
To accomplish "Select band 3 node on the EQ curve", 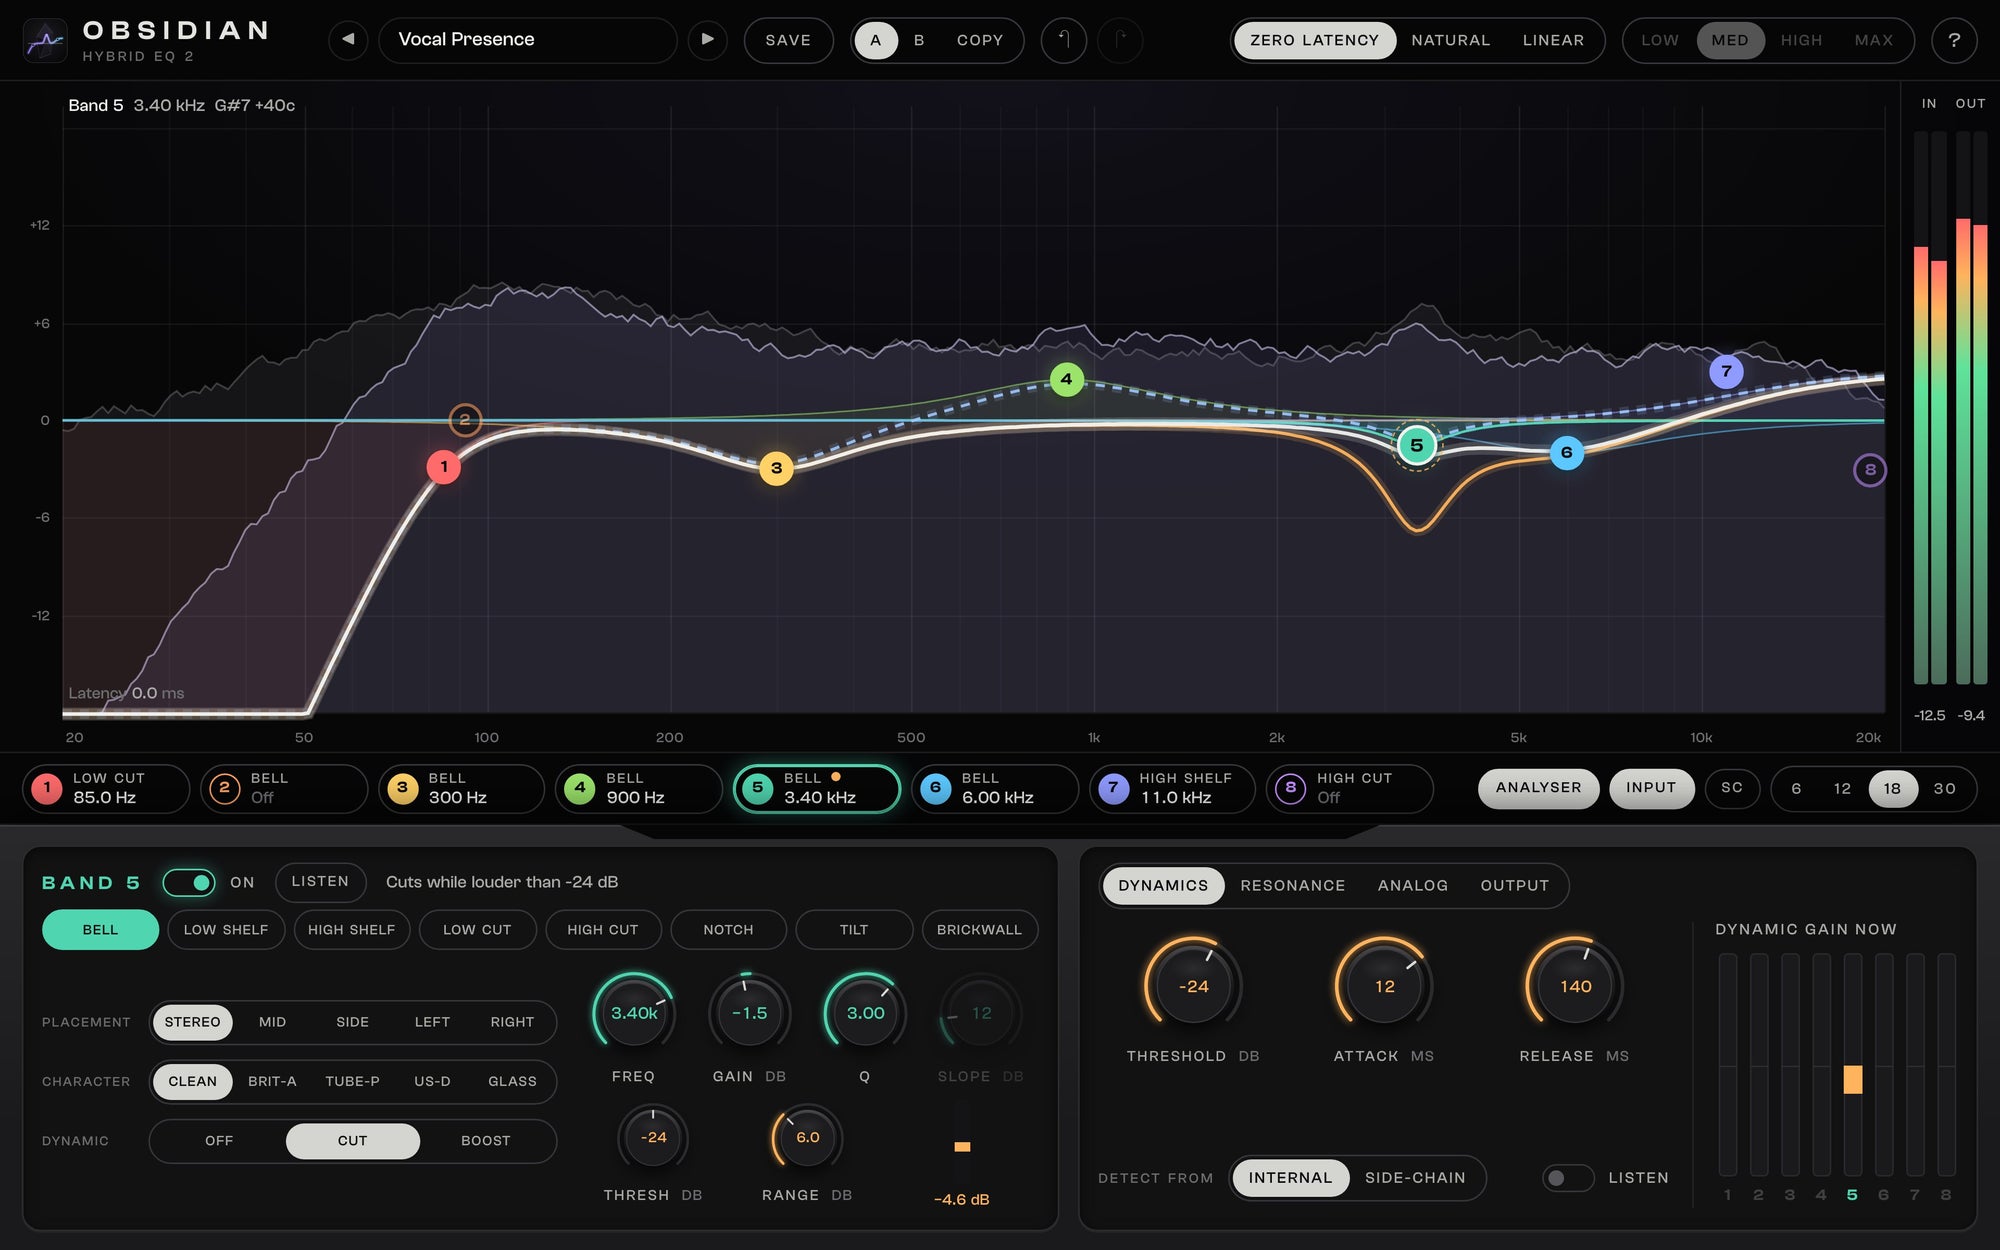I will (776, 468).
